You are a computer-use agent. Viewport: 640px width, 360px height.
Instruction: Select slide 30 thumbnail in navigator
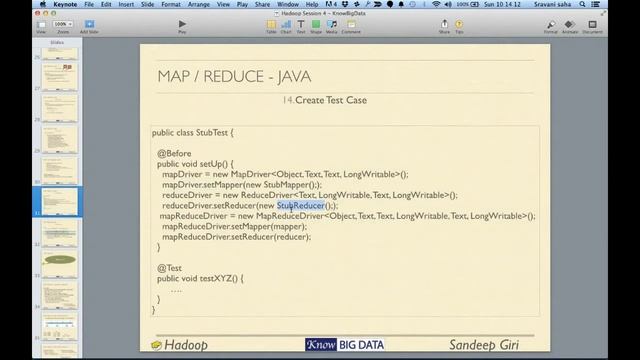60,171
